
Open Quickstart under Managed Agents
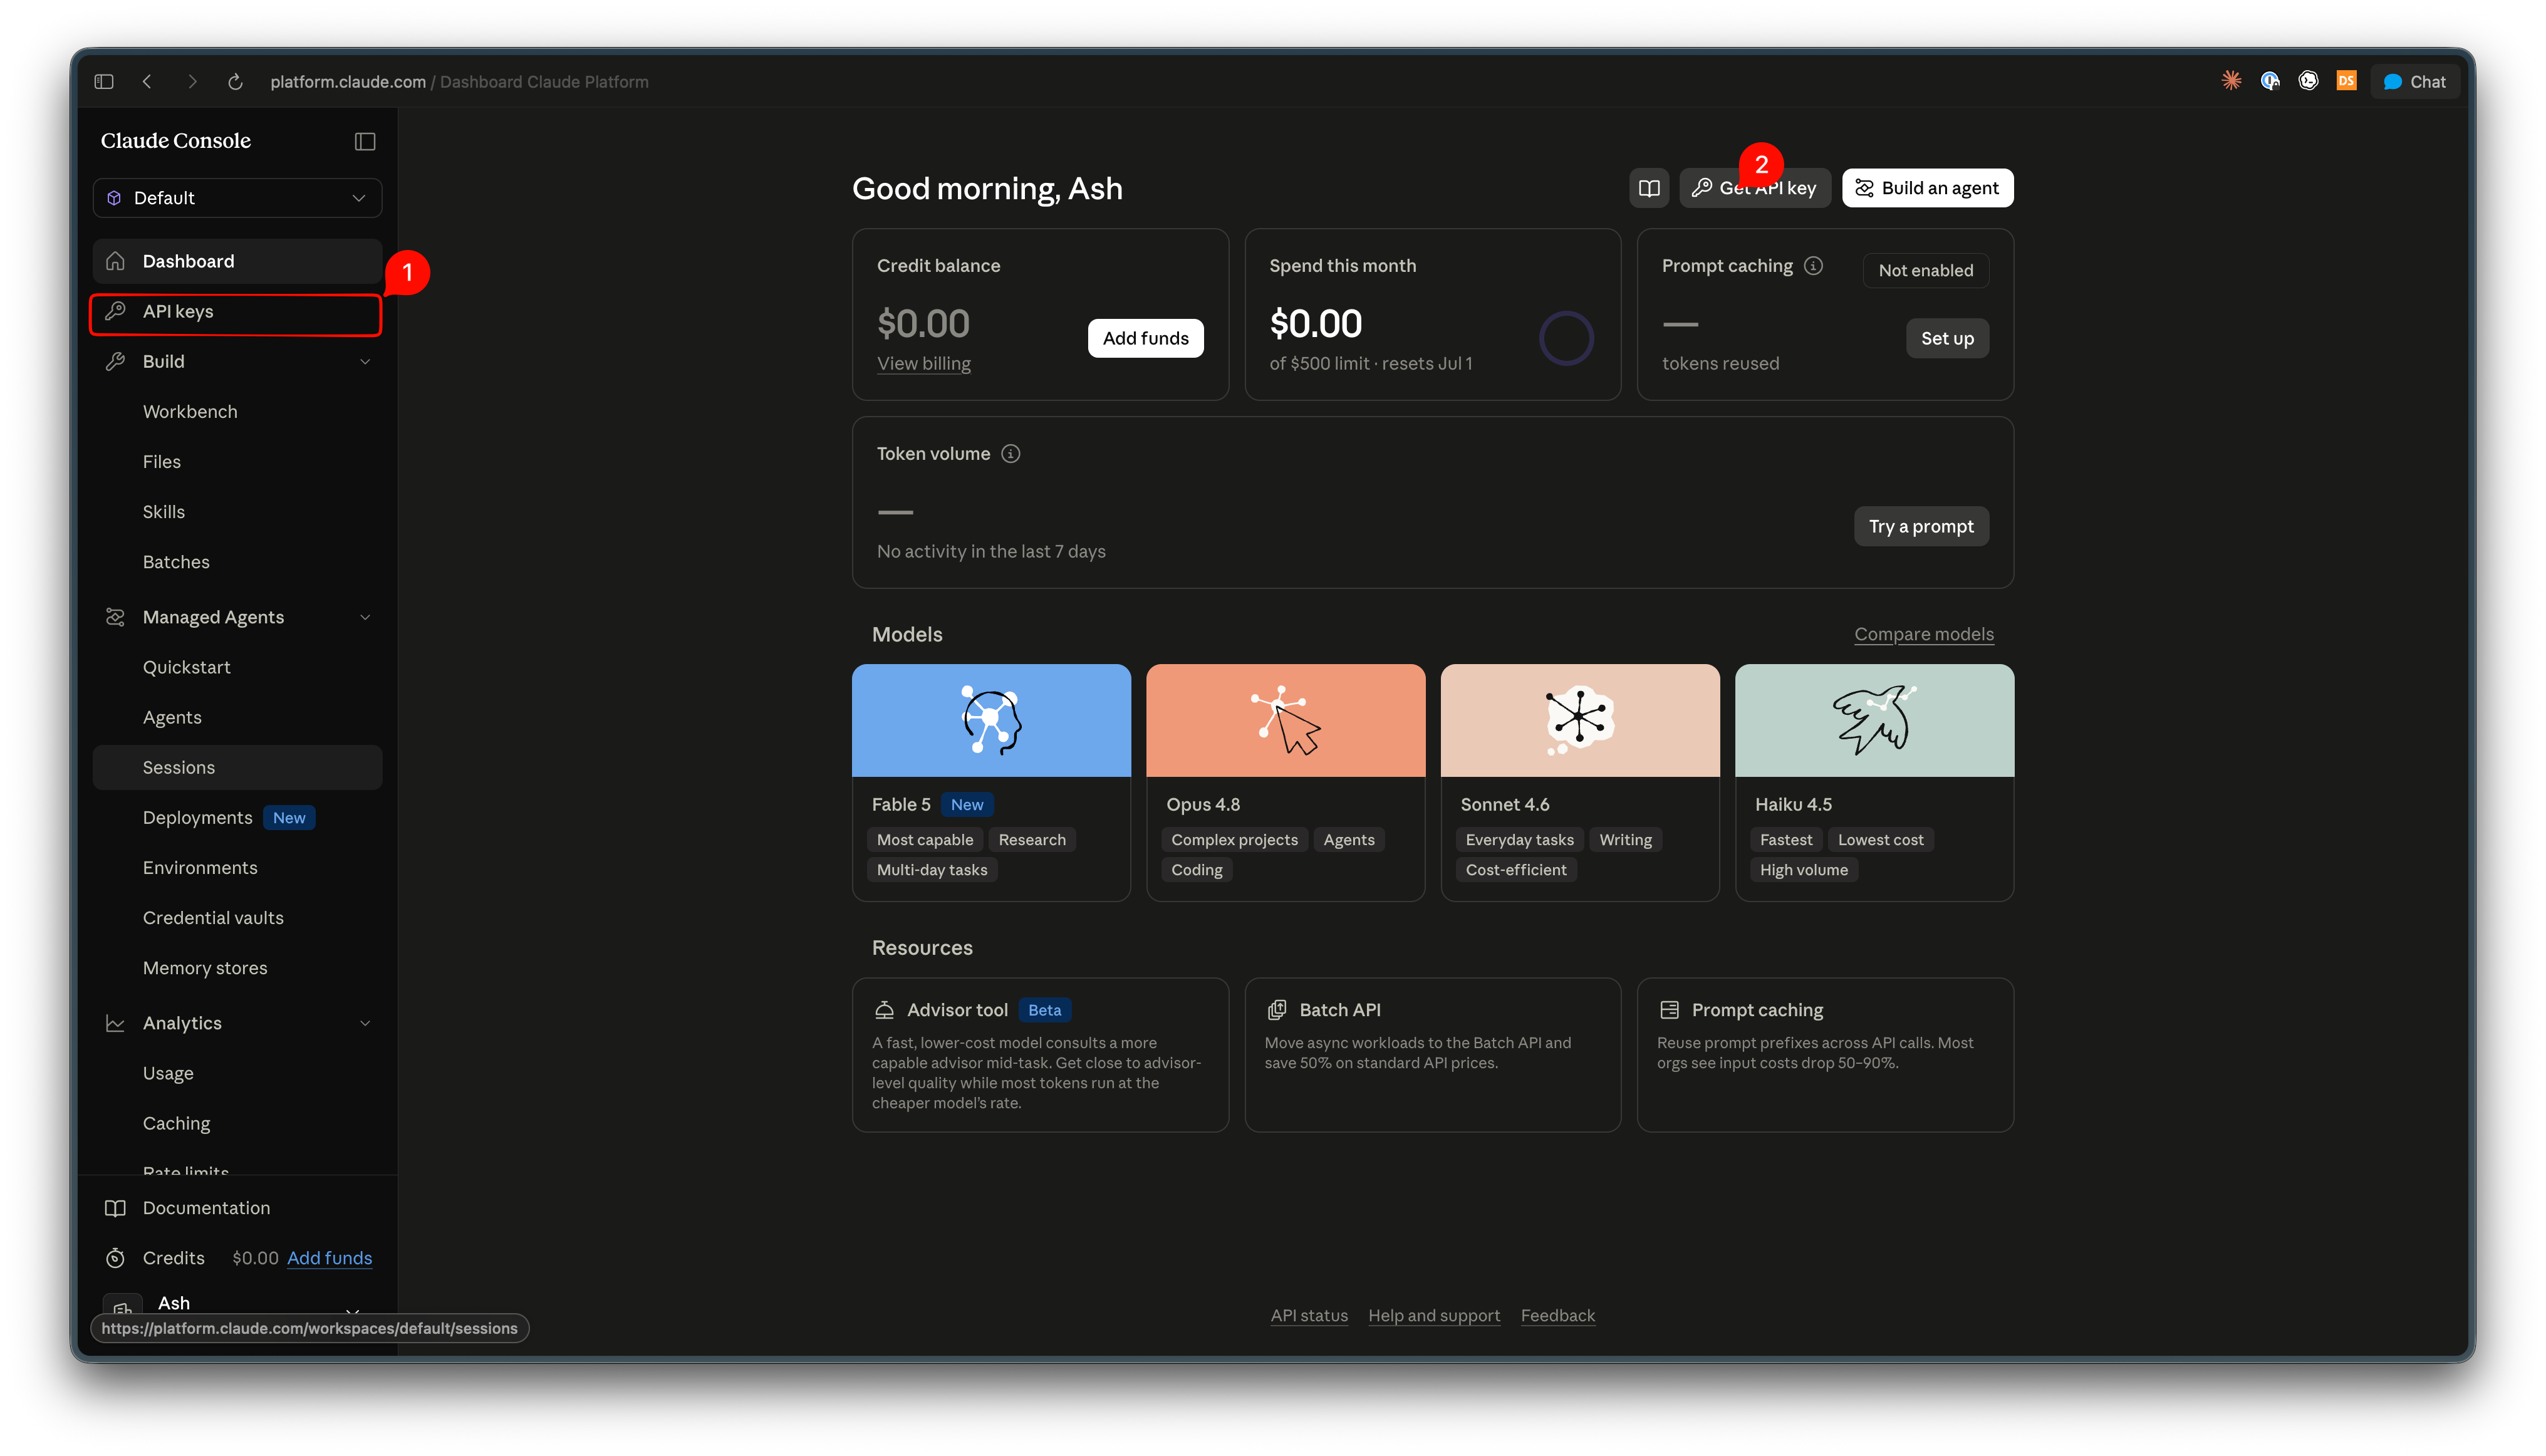click(x=186, y=667)
